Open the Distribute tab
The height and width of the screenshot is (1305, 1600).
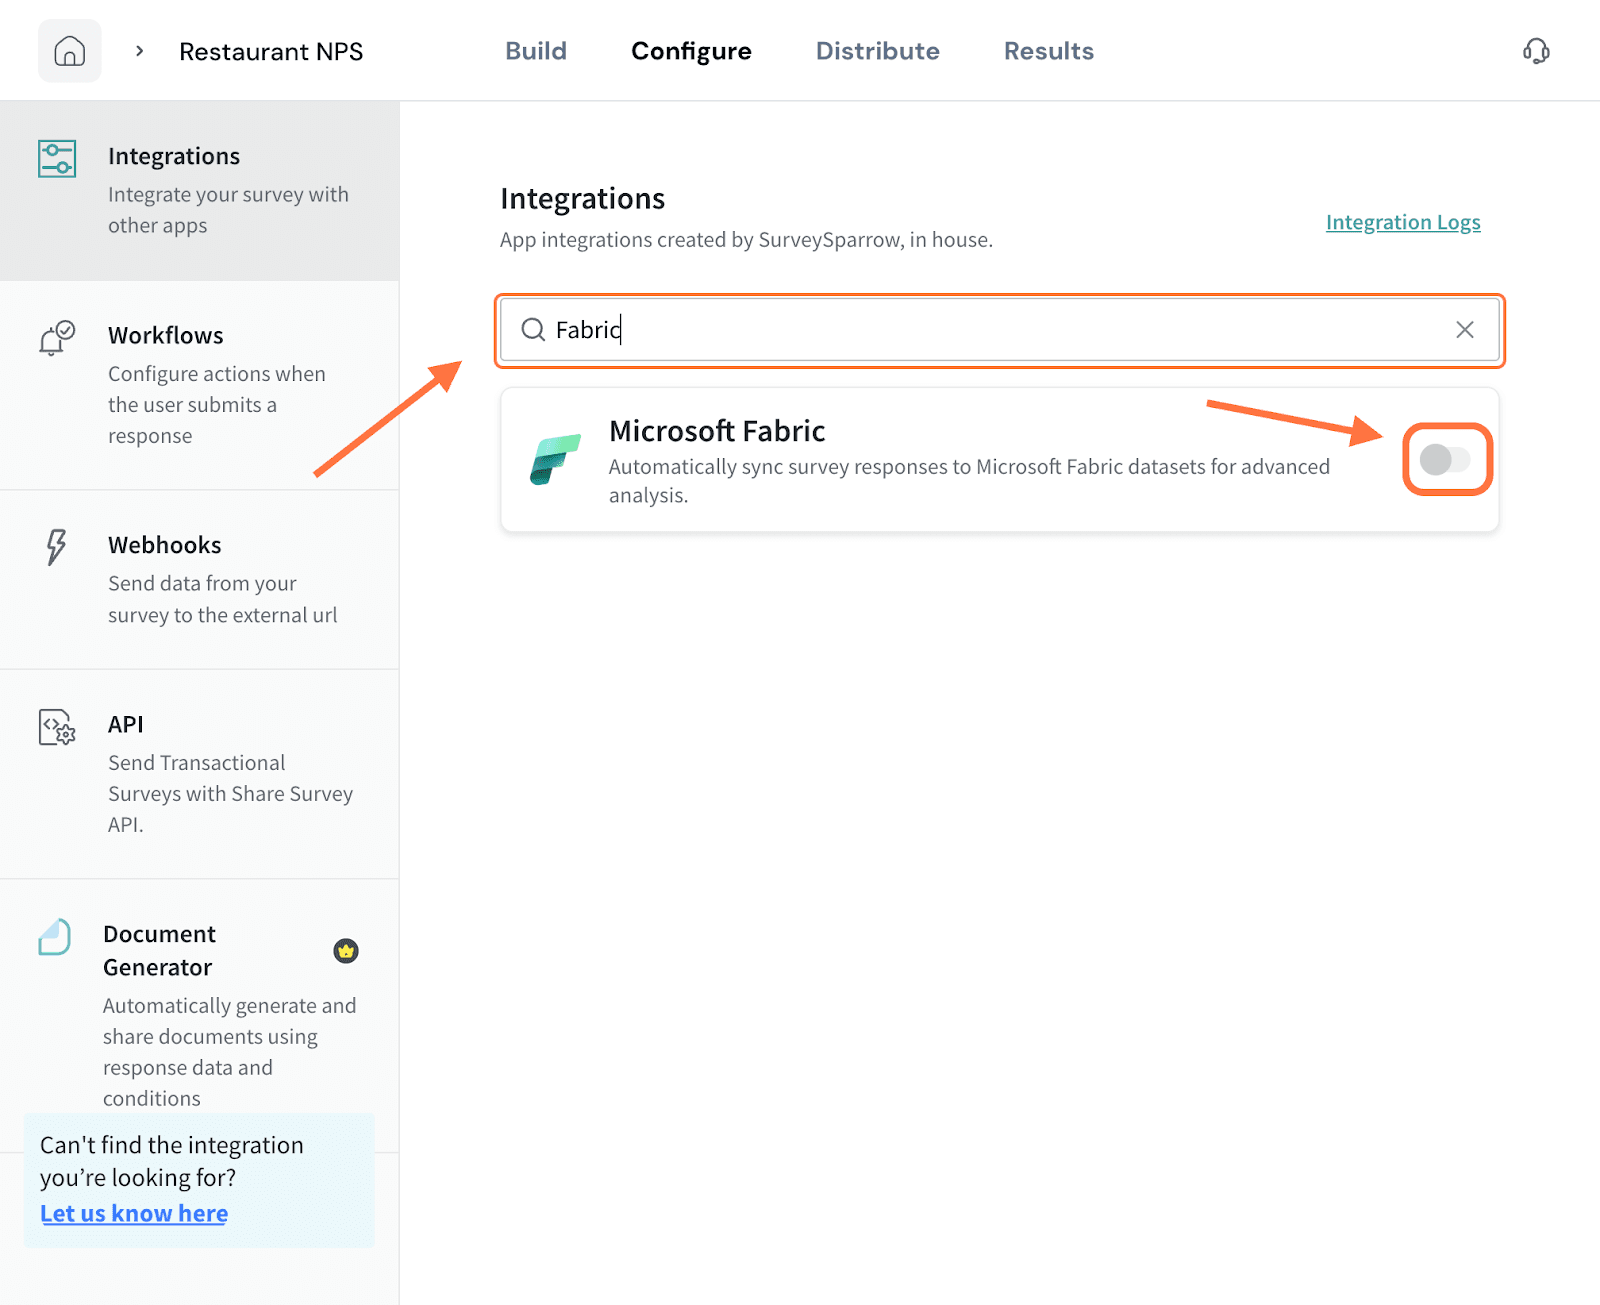[x=877, y=51]
